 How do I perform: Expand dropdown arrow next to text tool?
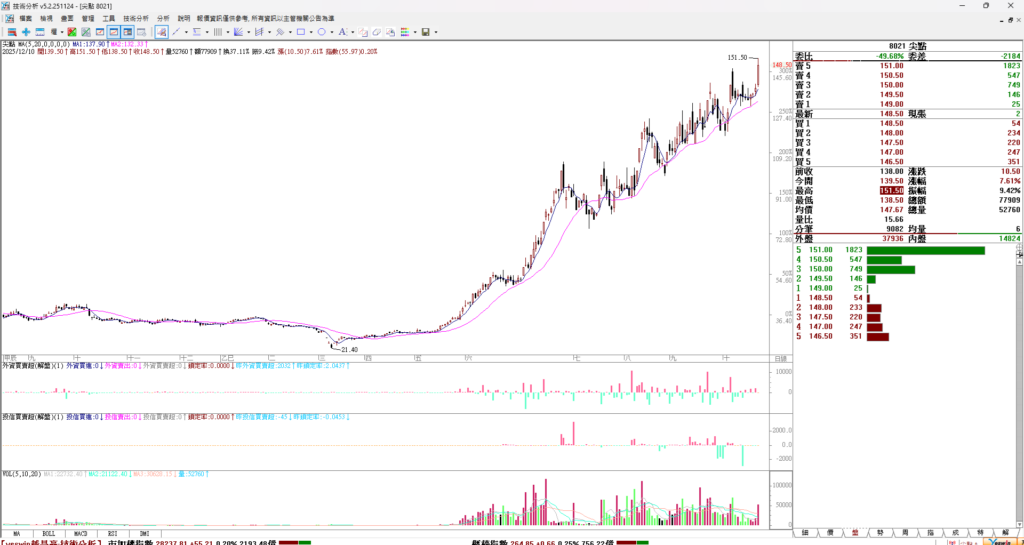353,32
